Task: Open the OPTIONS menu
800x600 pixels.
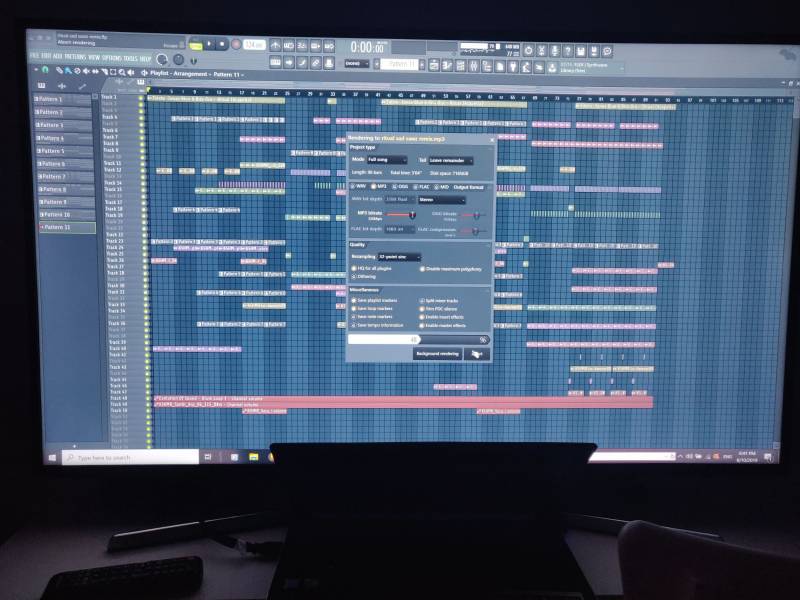Action: (x=111, y=57)
